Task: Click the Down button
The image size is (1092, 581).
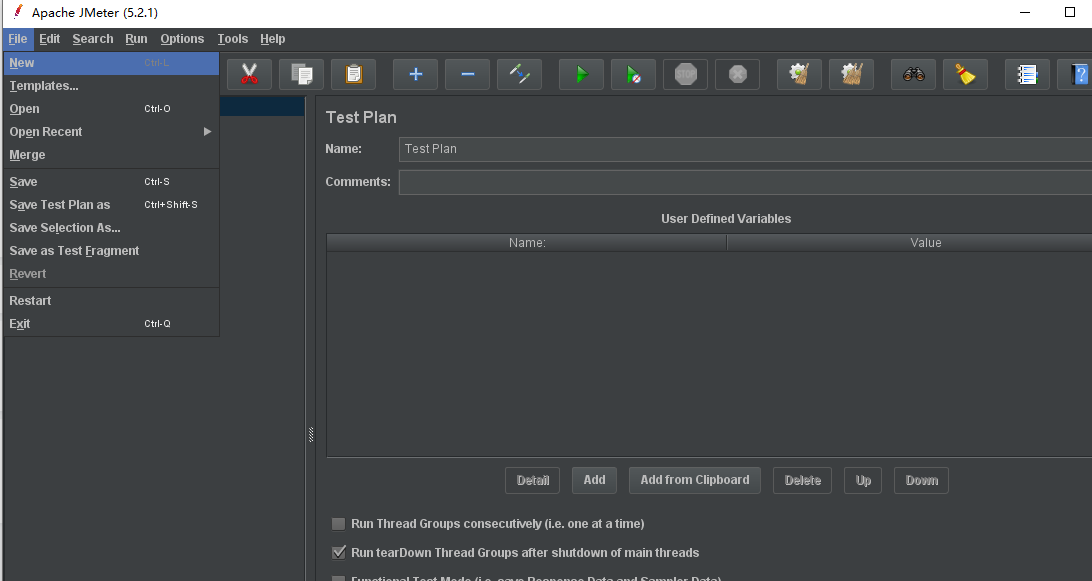Action: coord(921,480)
